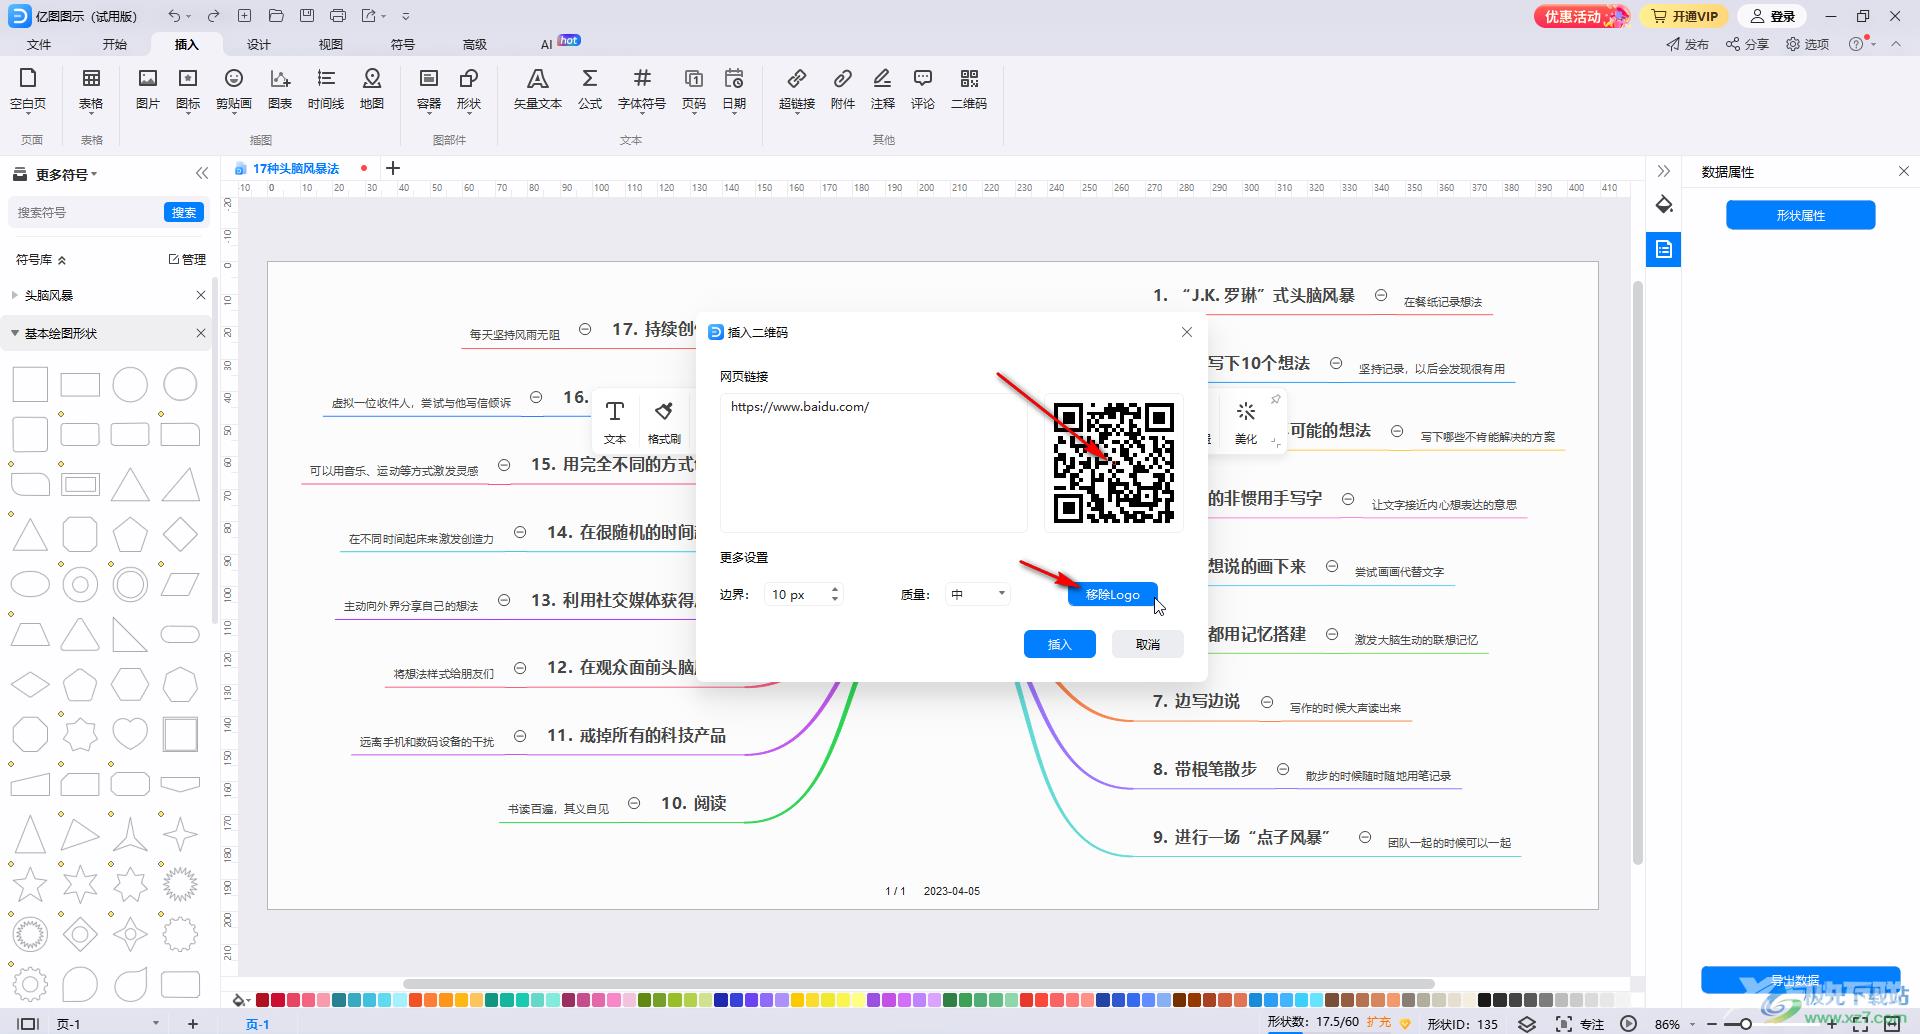
Task: Click 取消 to cancel the dialog
Action: 1148,644
